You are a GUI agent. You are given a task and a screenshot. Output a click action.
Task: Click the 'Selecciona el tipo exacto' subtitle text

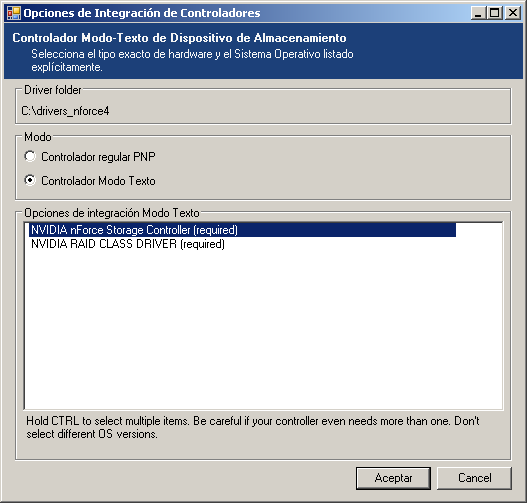point(192,60)
